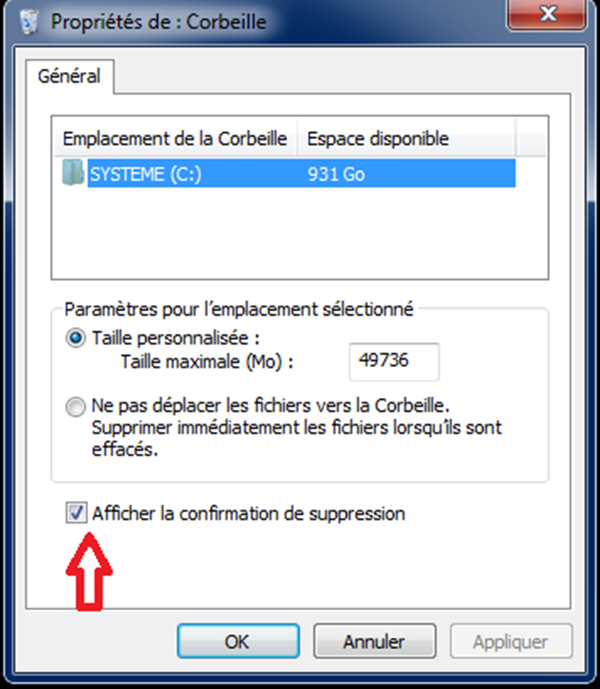Select the SYSTEME (C:) location entry
This screenshot has height=689, width=600.
click(x=146, y=174)
